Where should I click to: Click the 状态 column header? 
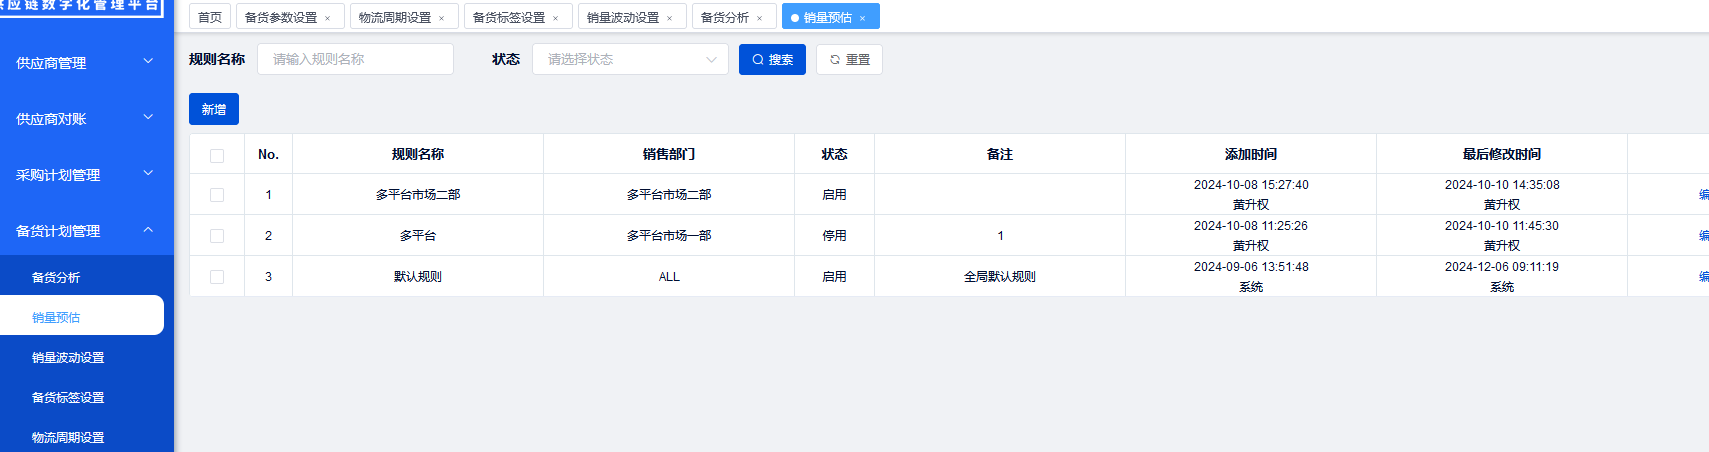(834, 154)
